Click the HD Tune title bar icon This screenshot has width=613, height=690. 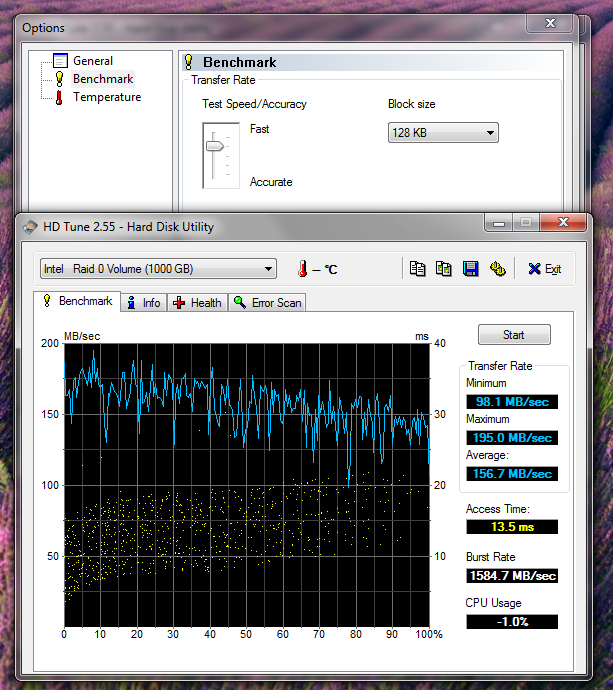[x=30, y=227]
